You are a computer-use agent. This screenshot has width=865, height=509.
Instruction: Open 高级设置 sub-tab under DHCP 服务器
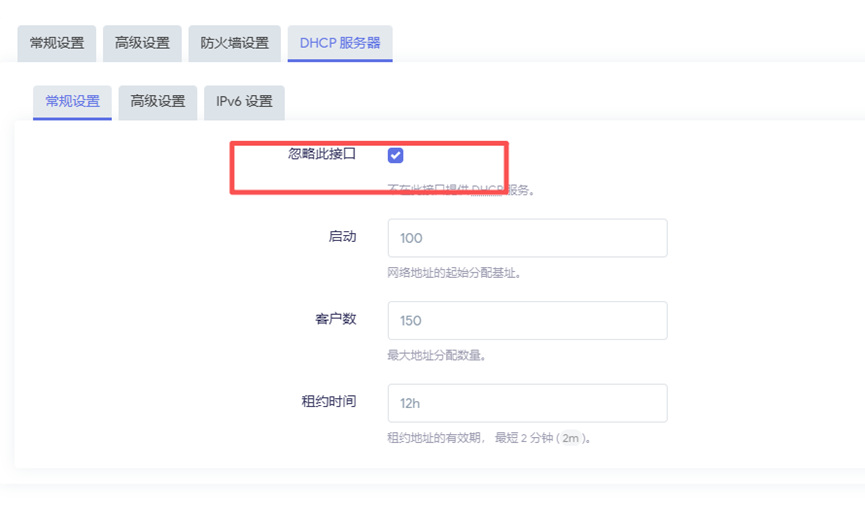157,102
